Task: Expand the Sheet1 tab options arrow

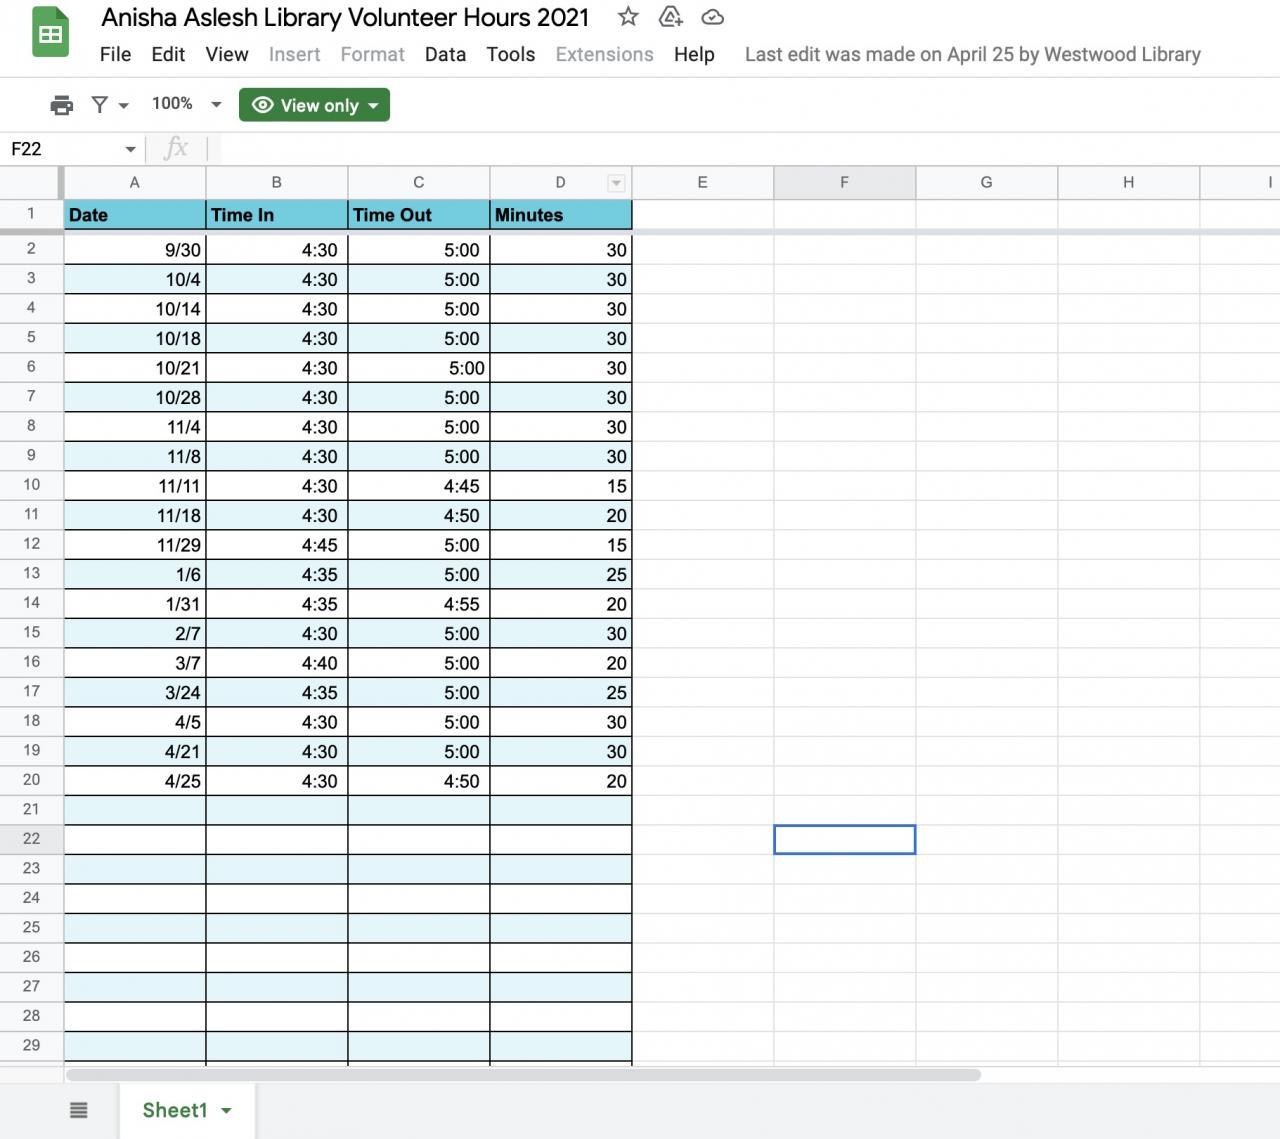Action: (227, 1111)
